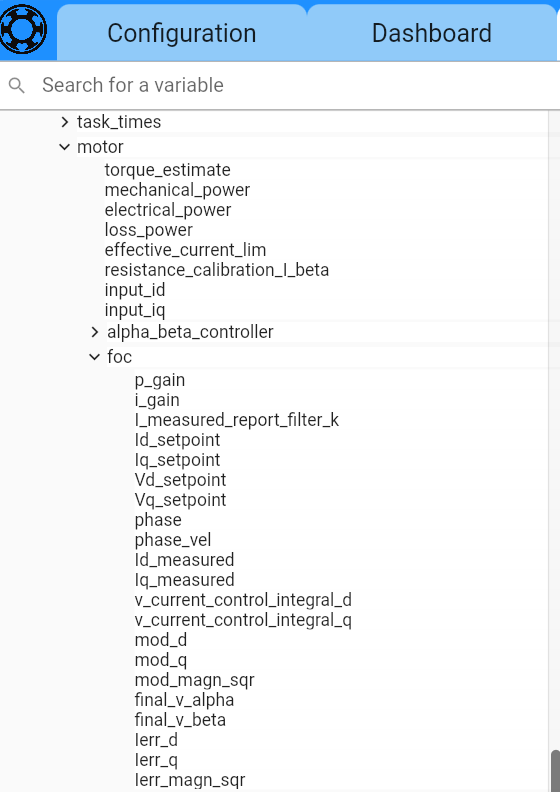Viewport: 560px width, 792px height.
Task: Select the mod_magn_sqr variable
Action: coord(194,680)
